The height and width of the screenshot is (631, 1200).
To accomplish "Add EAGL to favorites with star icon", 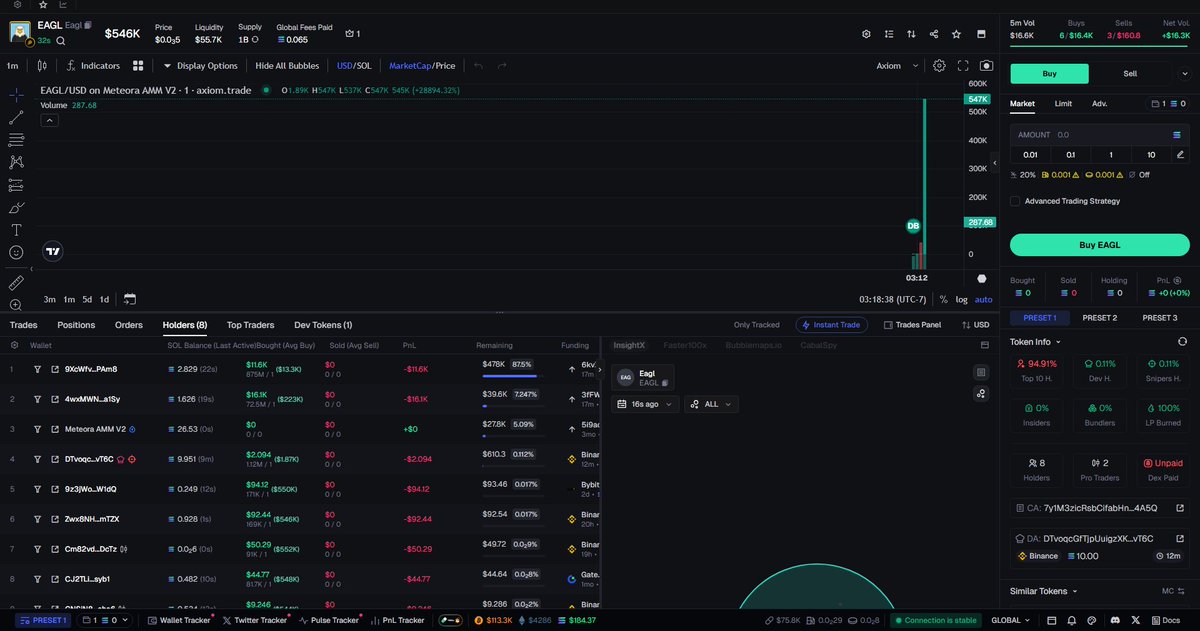I will tap(956, 34).
